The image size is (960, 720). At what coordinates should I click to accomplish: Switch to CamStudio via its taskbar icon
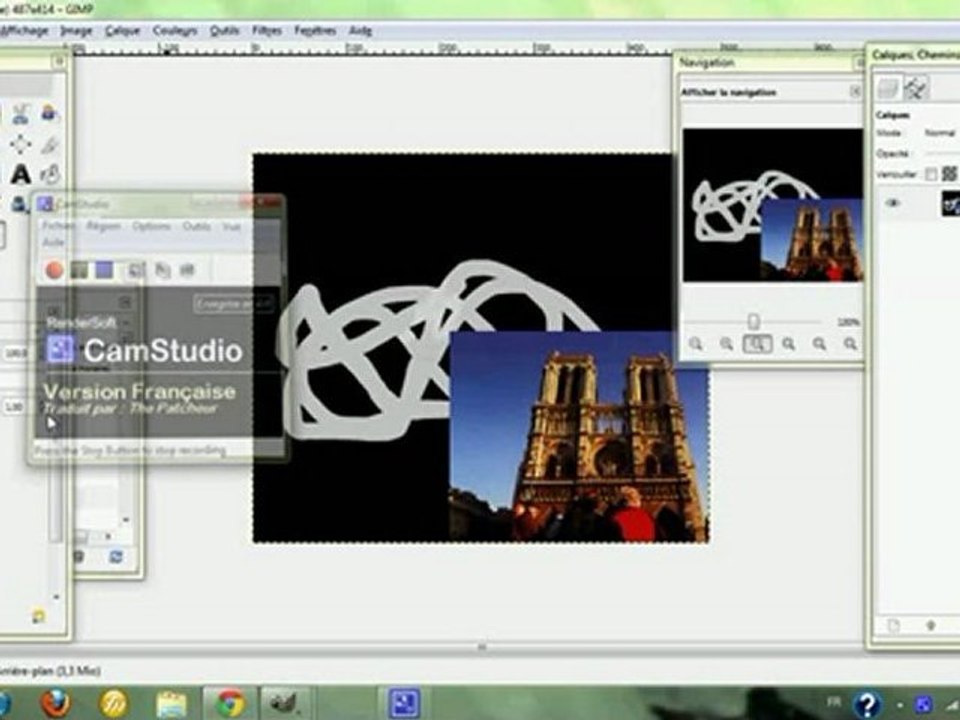[404, 703]
